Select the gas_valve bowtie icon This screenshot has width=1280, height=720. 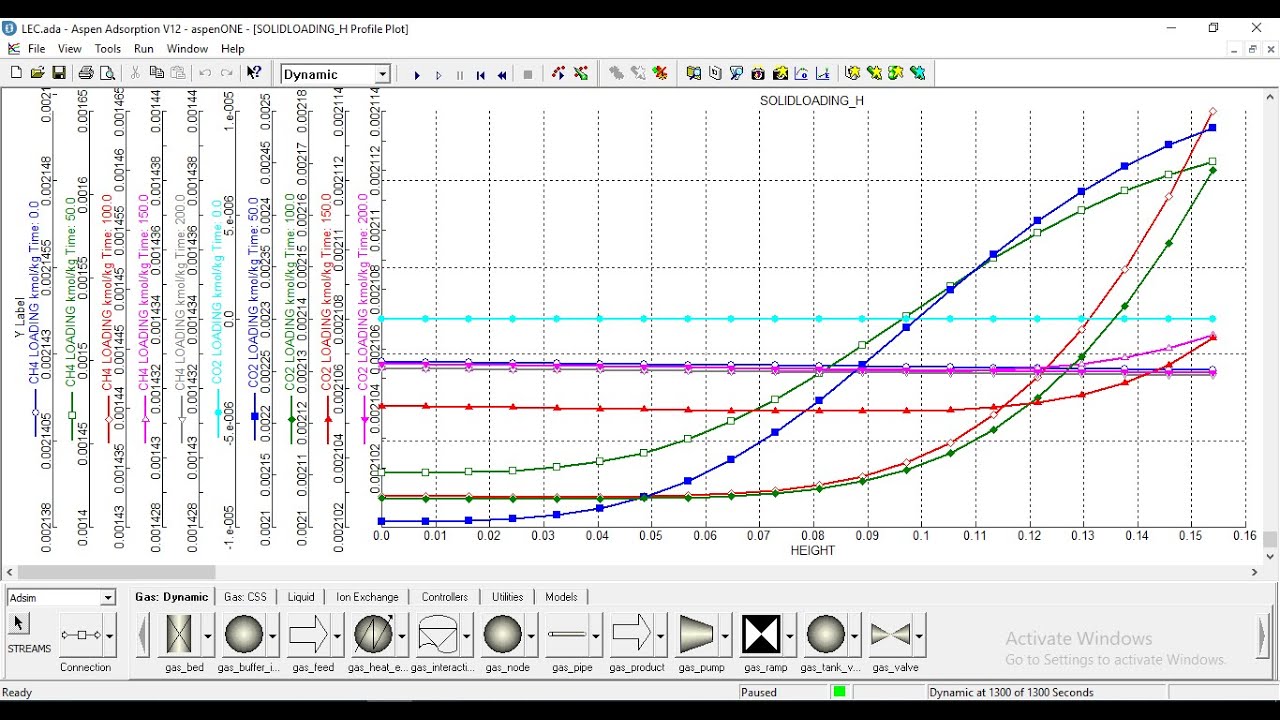coord(890,635)
